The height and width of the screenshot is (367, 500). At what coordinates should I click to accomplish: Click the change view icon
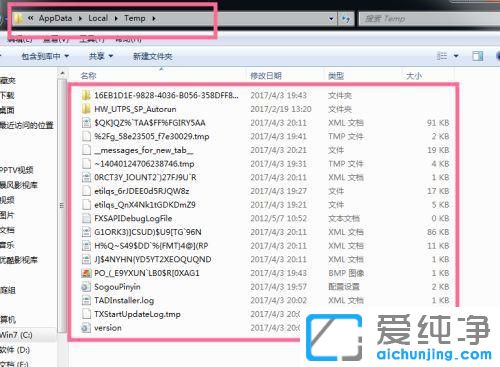(442, 56)
